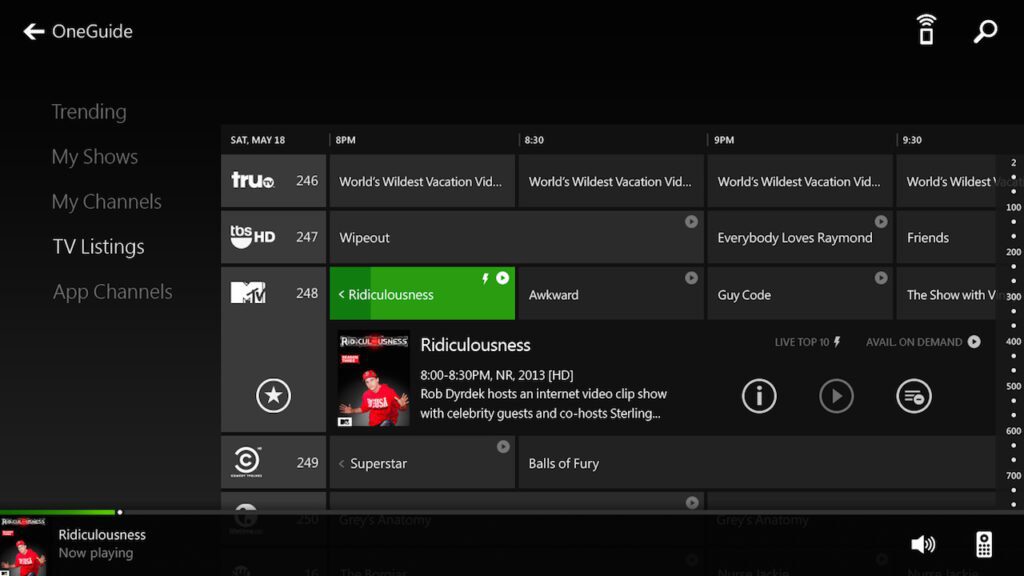Jump to channel 300 on the channel scrubber
The width and height of the screenshot is (1024, 576).
(x=1013, y=296)
